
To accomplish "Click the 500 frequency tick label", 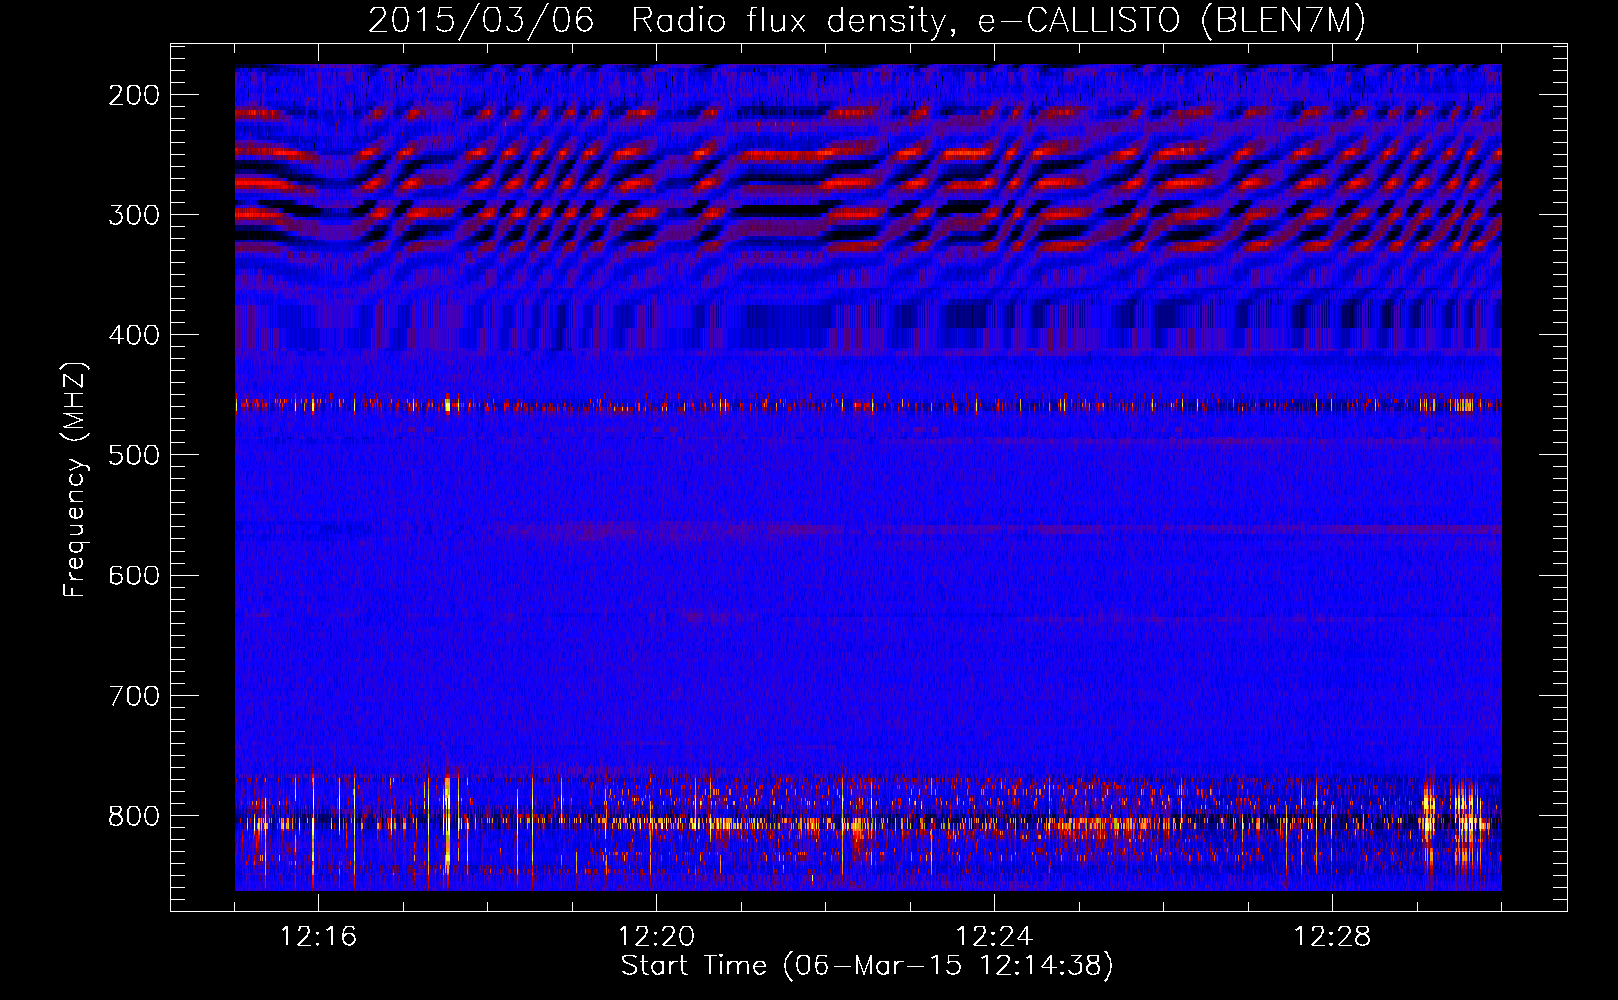I will click(134, 455).
